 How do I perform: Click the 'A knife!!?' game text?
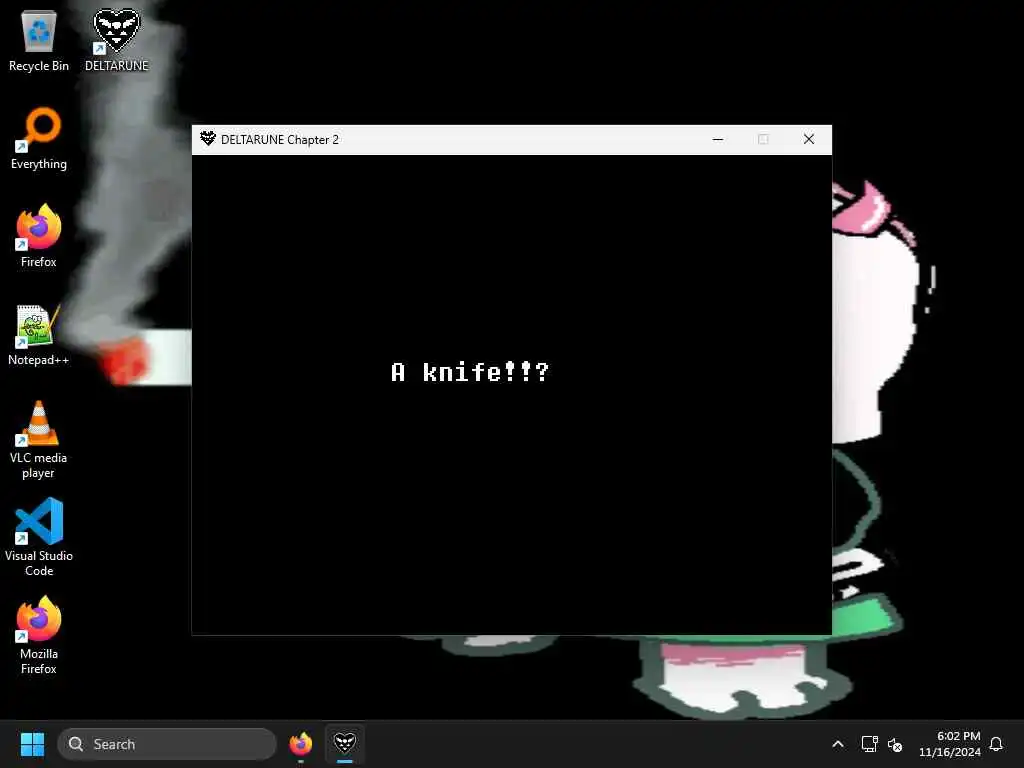(x=470, y=372)
